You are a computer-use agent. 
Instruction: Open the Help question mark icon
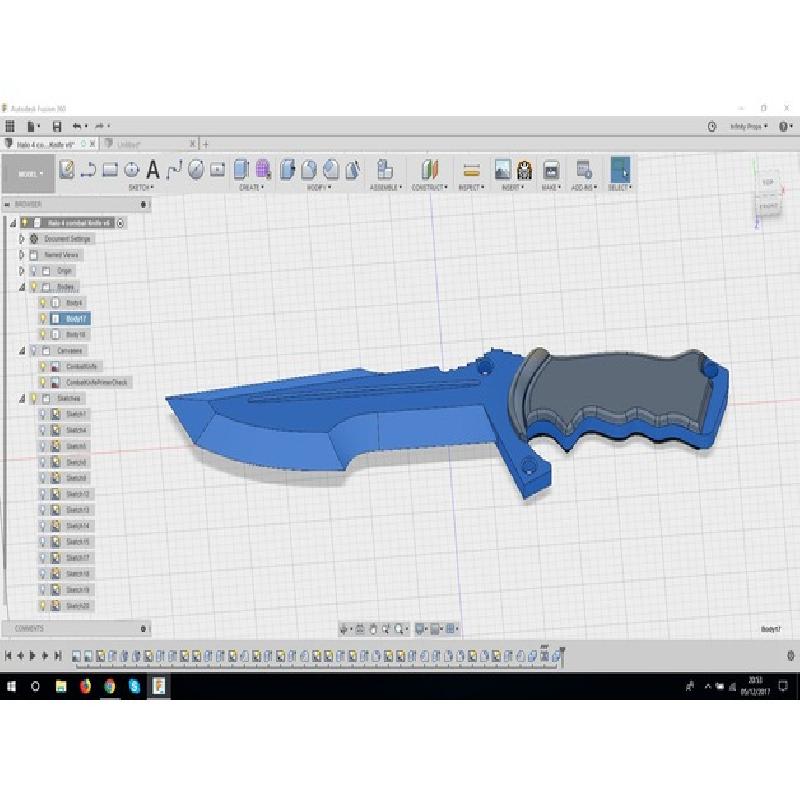785,127
